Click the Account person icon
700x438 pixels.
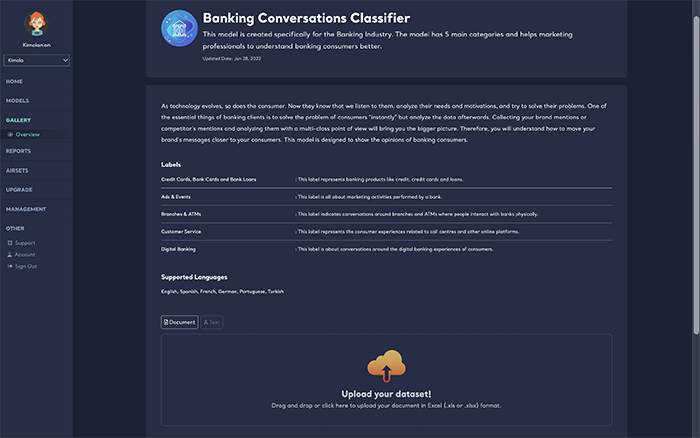10,254
